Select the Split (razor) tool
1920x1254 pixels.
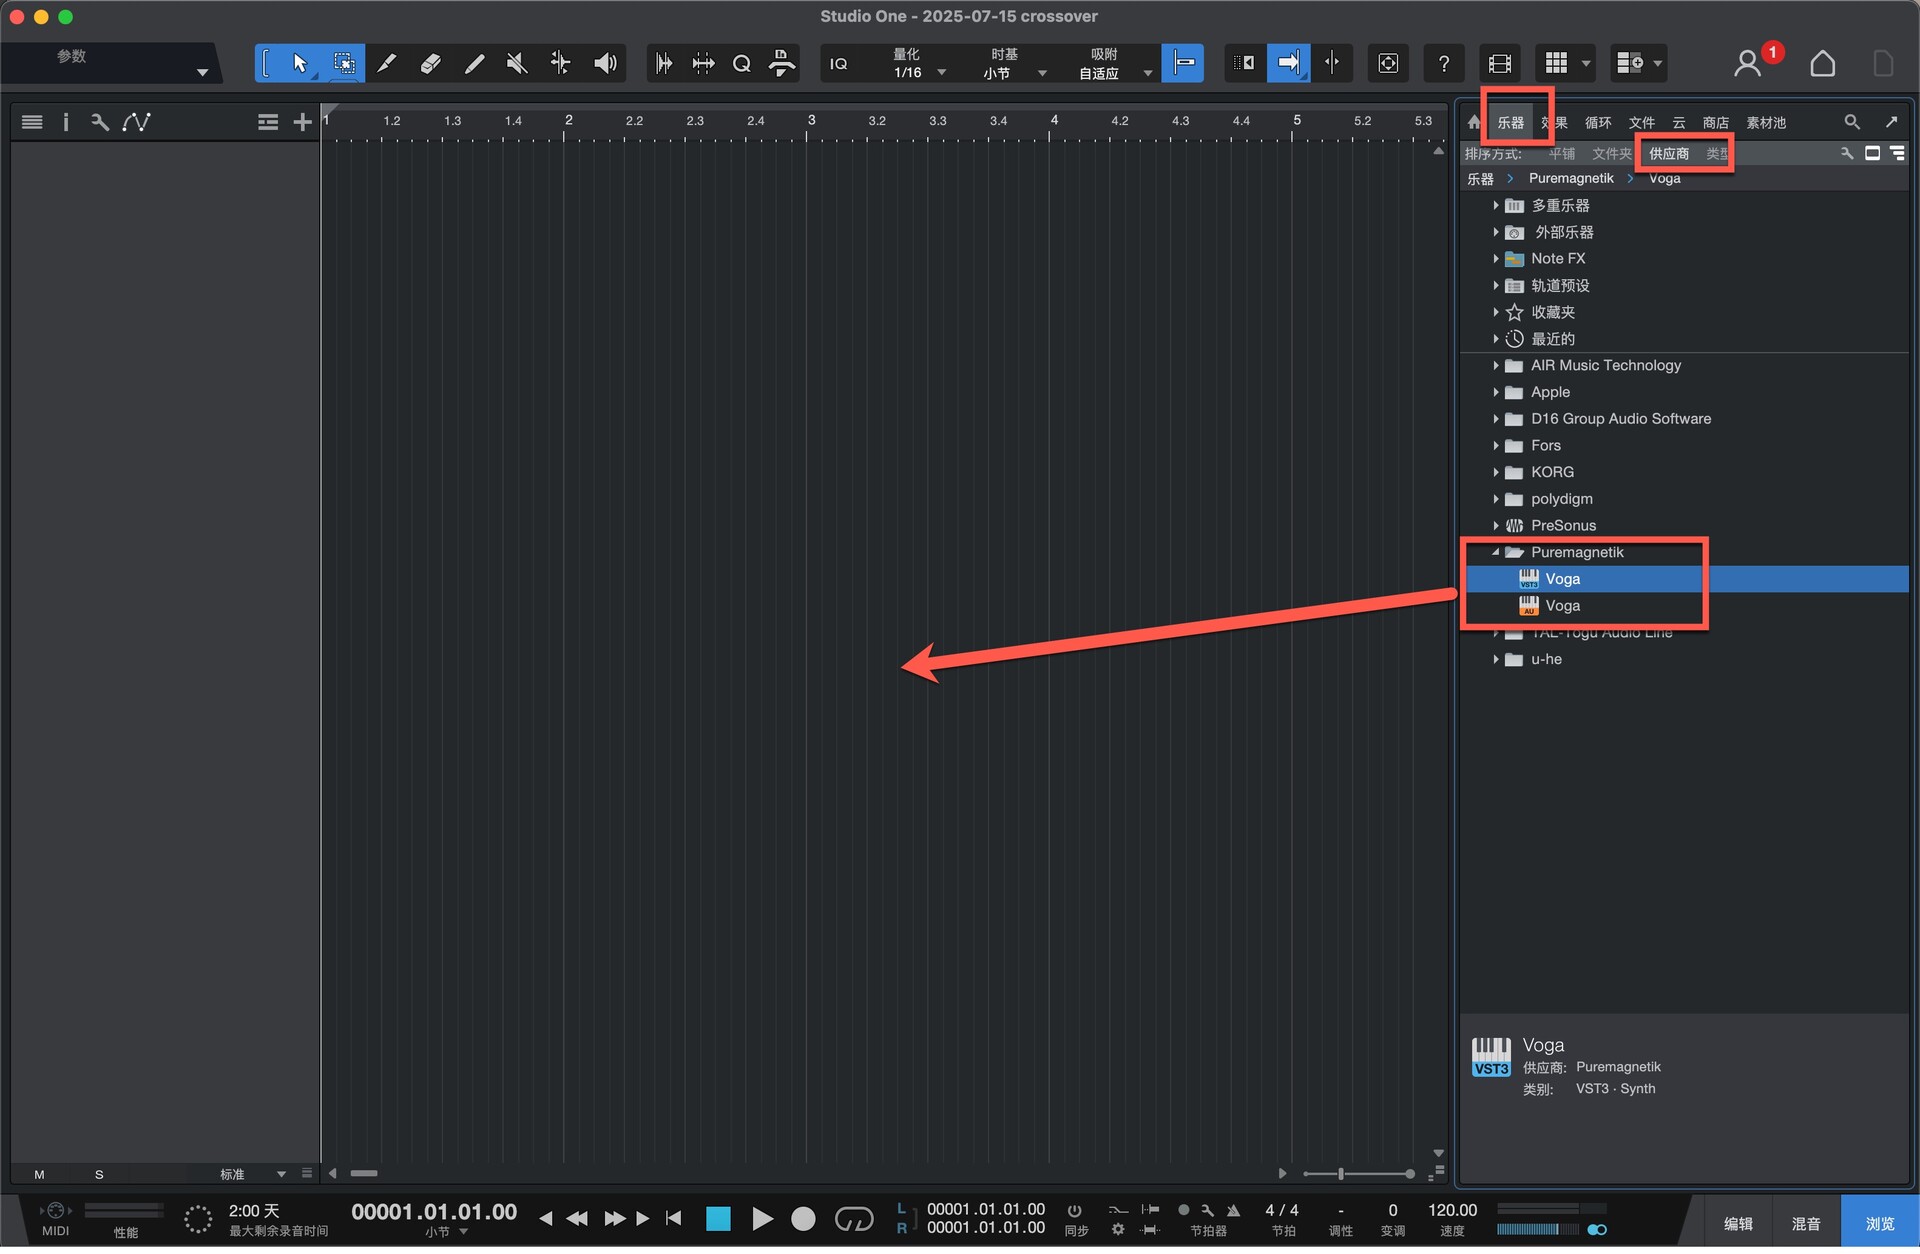(x=386, y=64)
